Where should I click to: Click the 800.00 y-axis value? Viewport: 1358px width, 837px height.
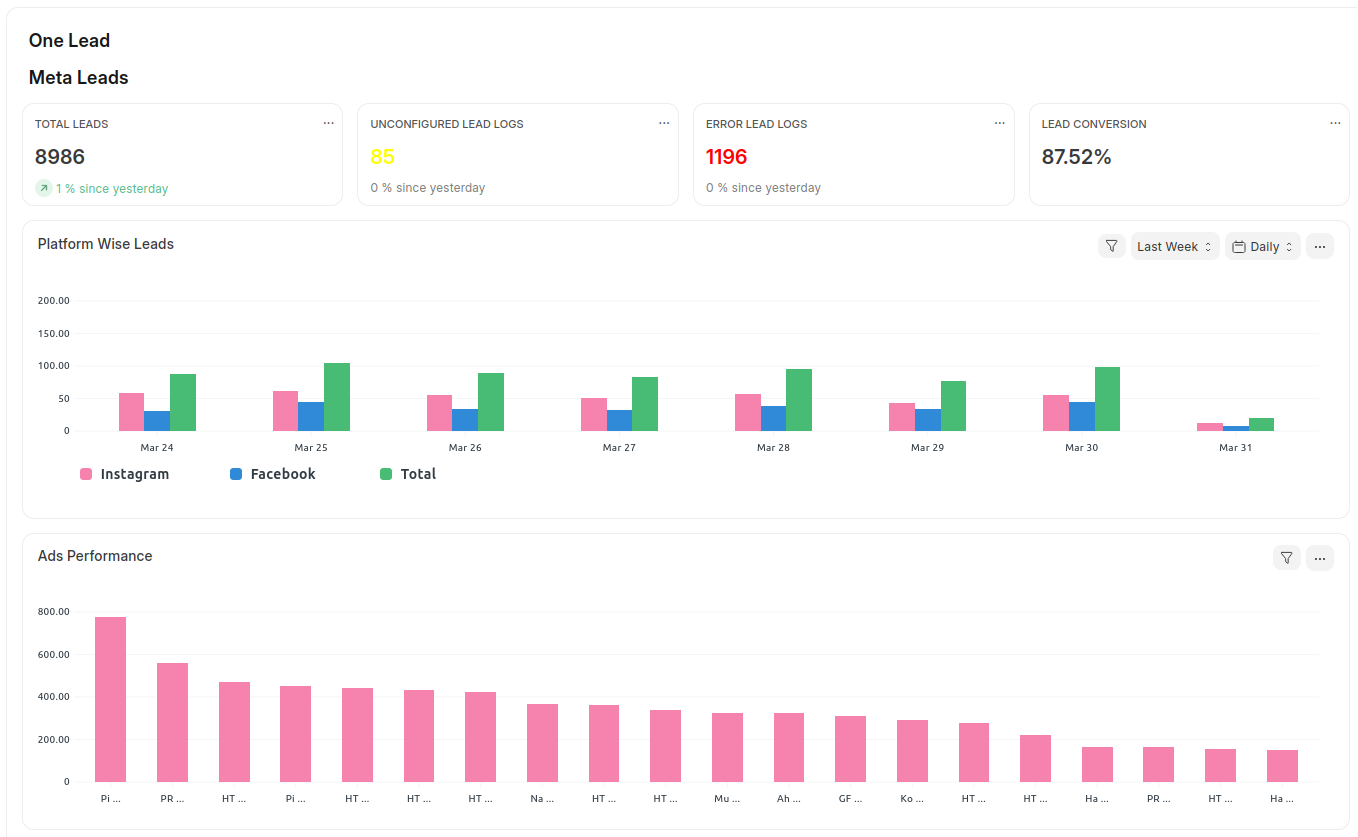pos(54,612)
